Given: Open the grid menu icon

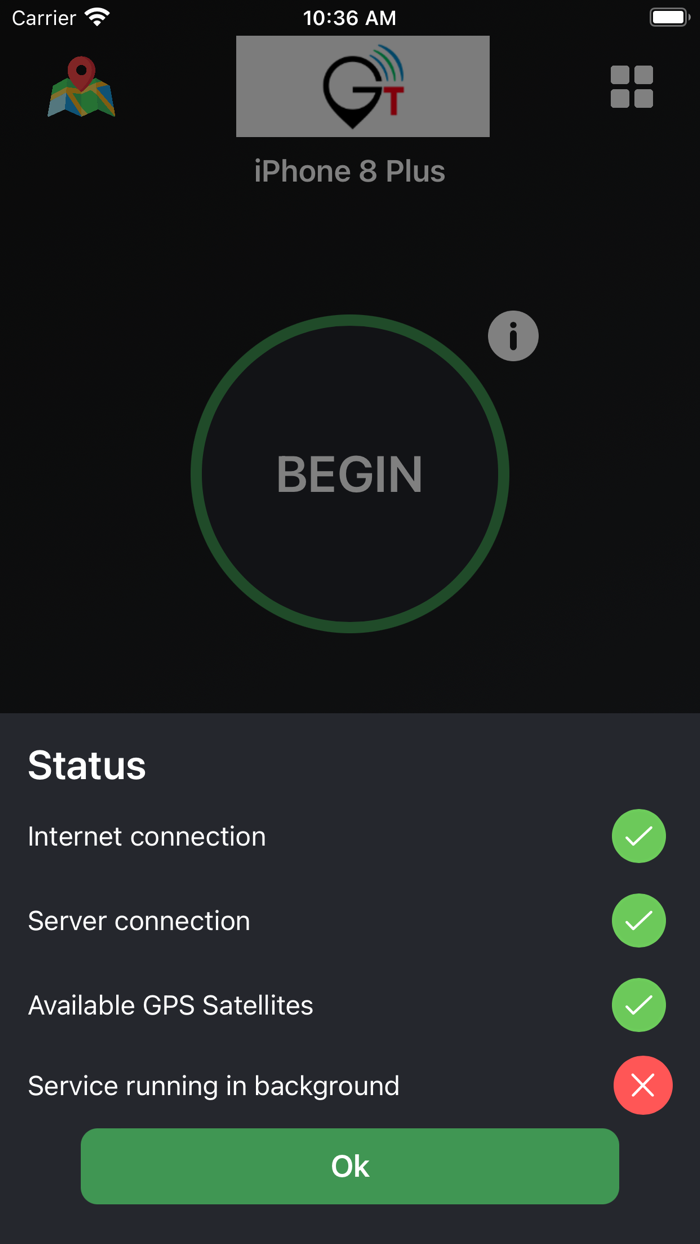Looking at the screenshot, I should pyautogui.click(x=632, y=87).
